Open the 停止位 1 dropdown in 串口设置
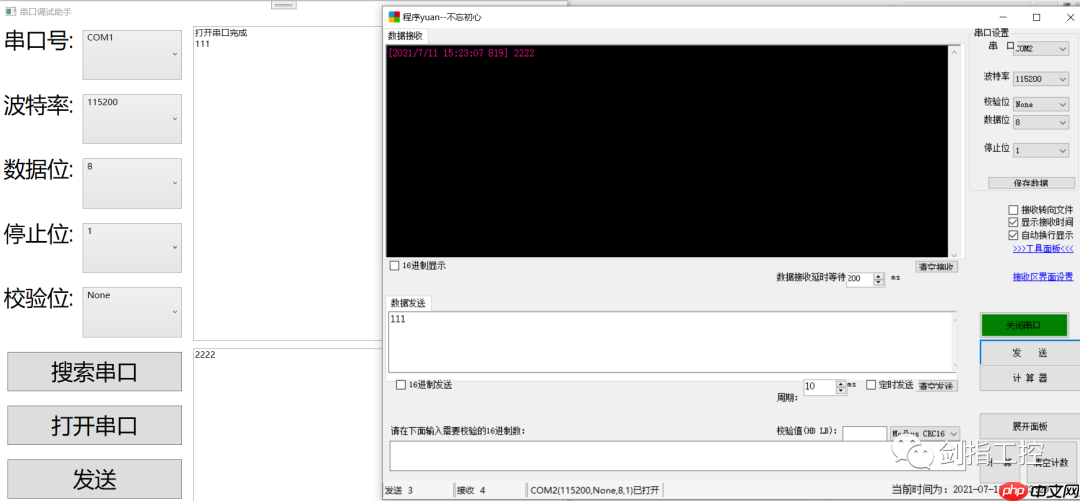Image resolution: width=1080 pixels, height=501 pixels. click(x=1041, y=150)
